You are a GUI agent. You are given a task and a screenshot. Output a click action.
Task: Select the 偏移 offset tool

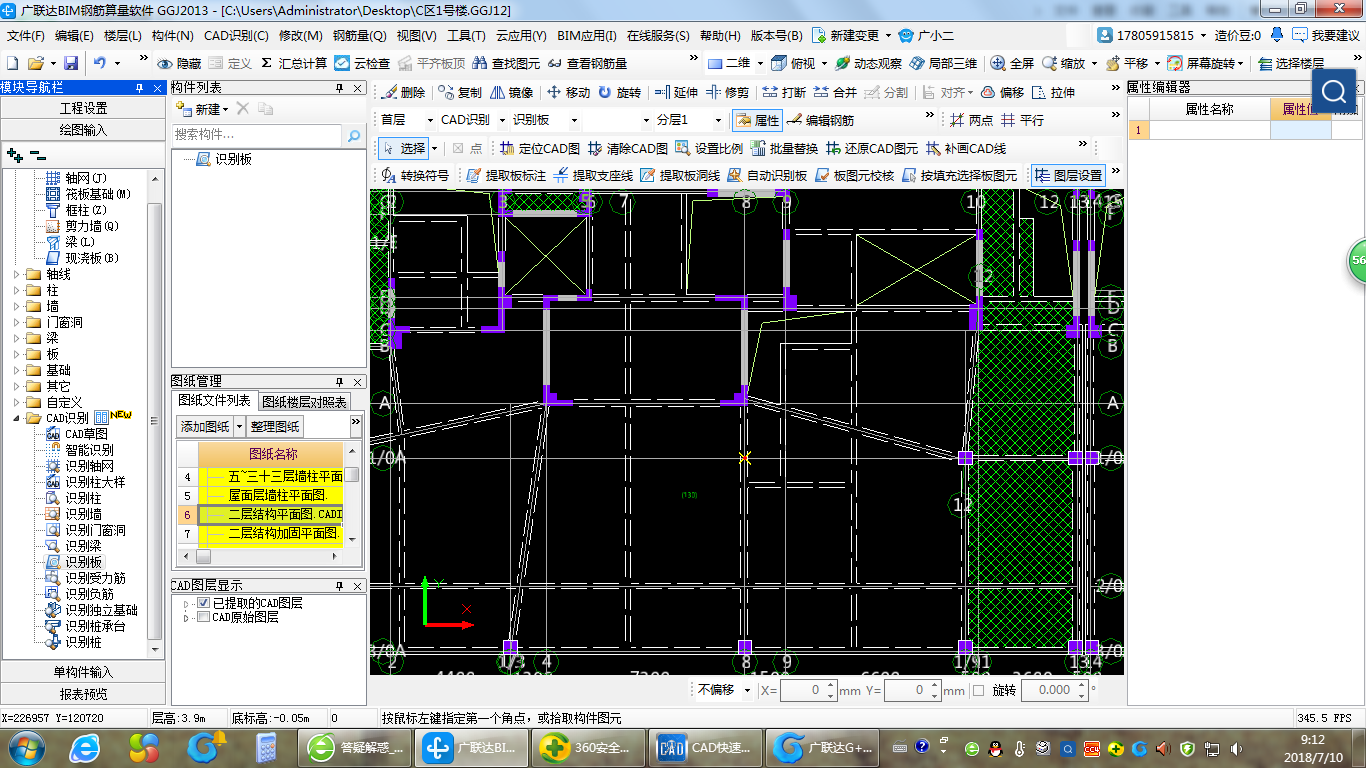1002,92
